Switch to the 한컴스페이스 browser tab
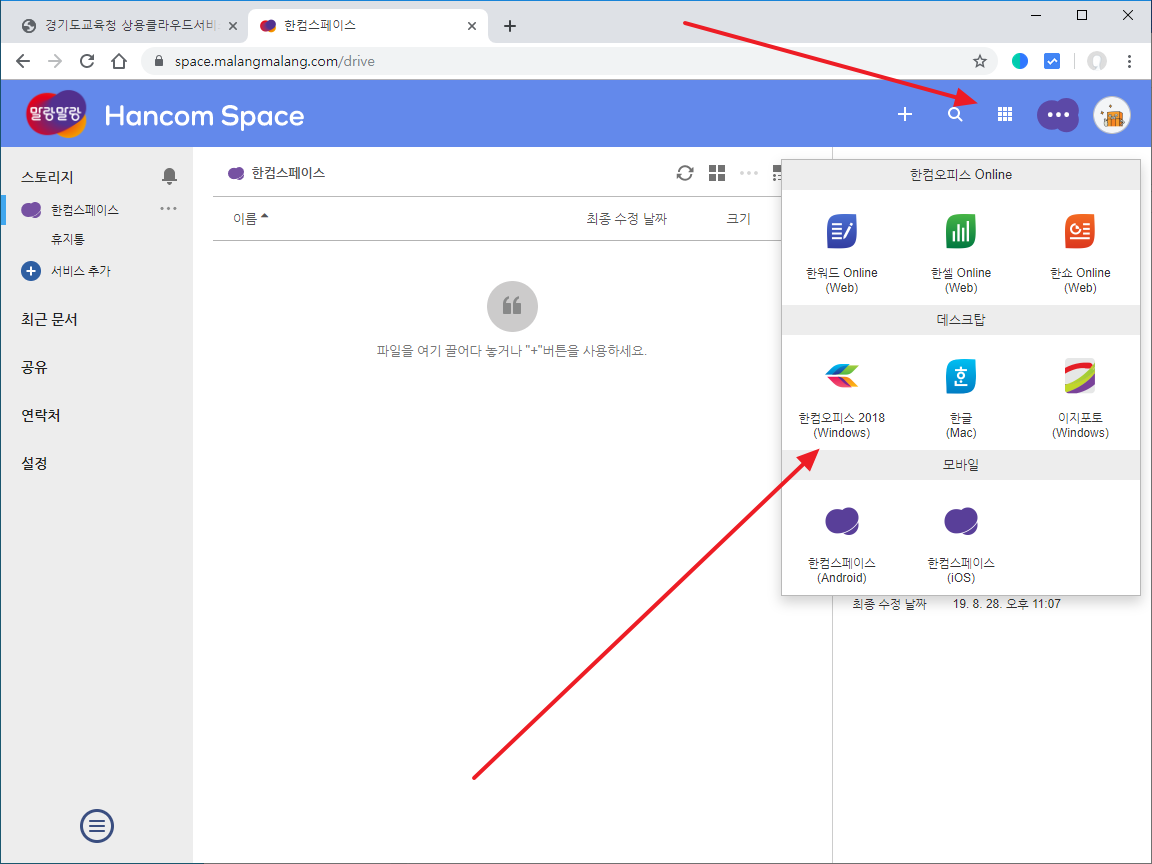1152x864 pixels. pos(367,26)
